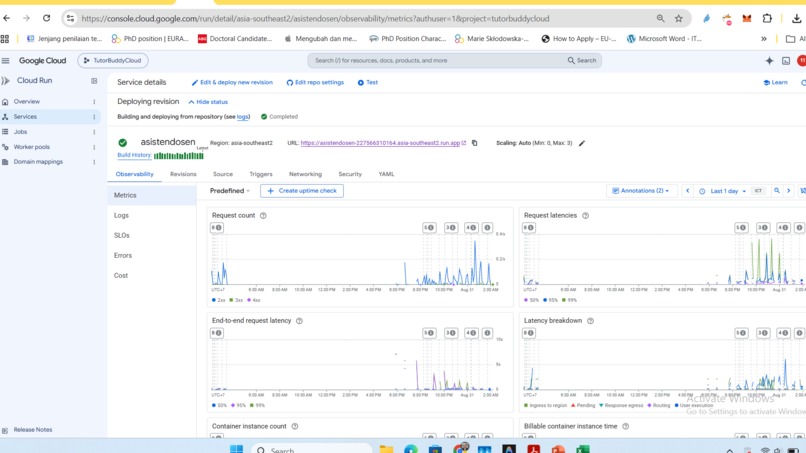Switch to the YAML tab
The height and width of the screenshot is (453, 806).
pyautogui.click(x=386, y=174)
